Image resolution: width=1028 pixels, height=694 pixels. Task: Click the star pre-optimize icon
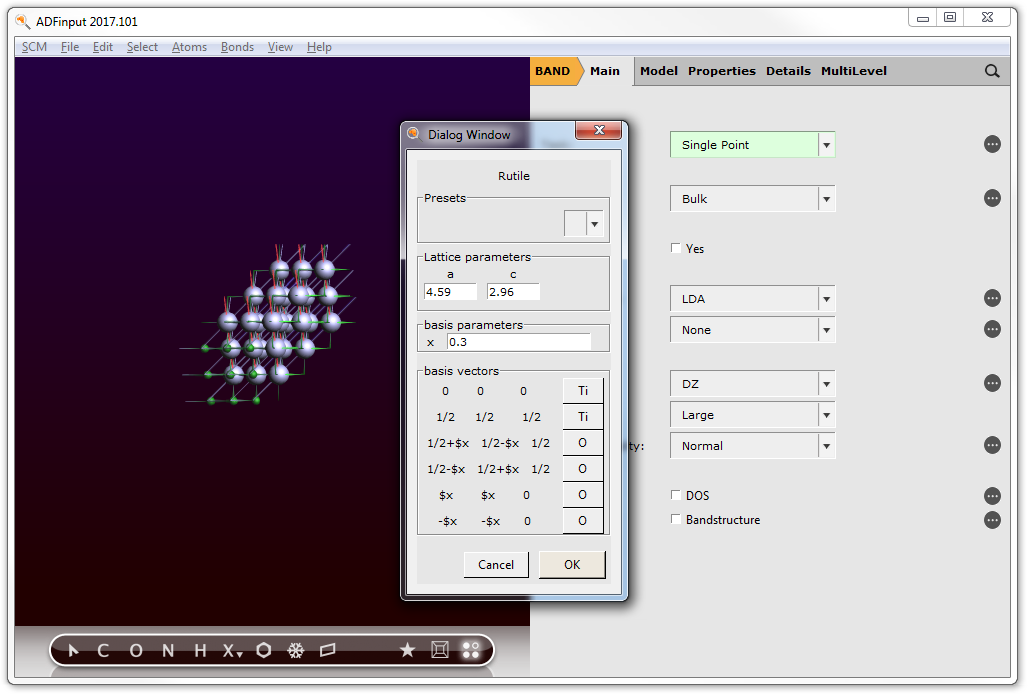407,651
